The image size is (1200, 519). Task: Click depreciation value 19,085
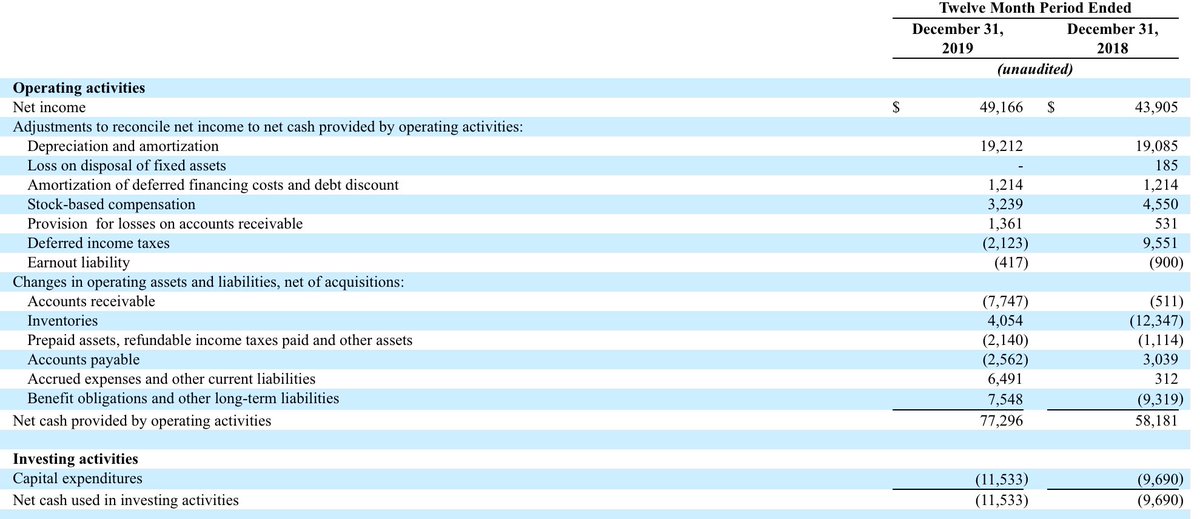coord(1158,146)
